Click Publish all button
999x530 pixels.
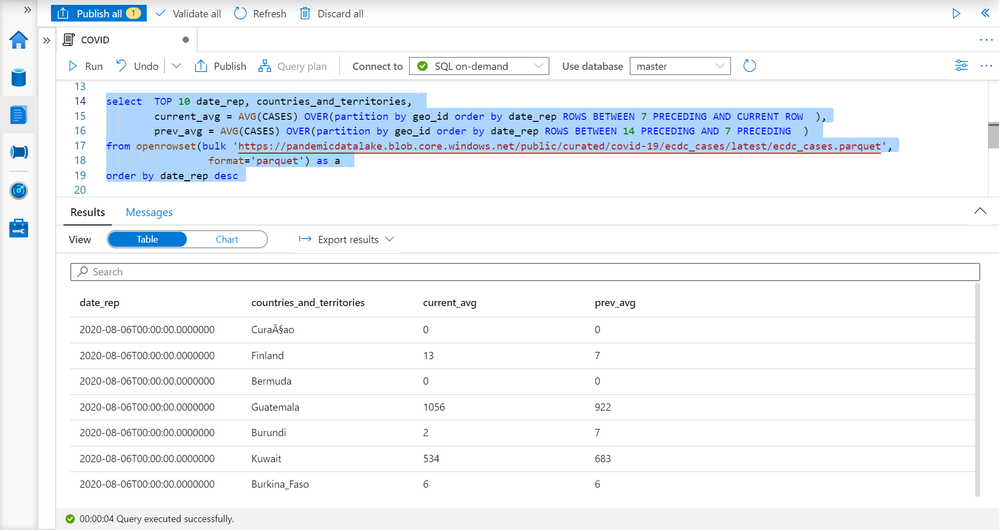(99, 13)
